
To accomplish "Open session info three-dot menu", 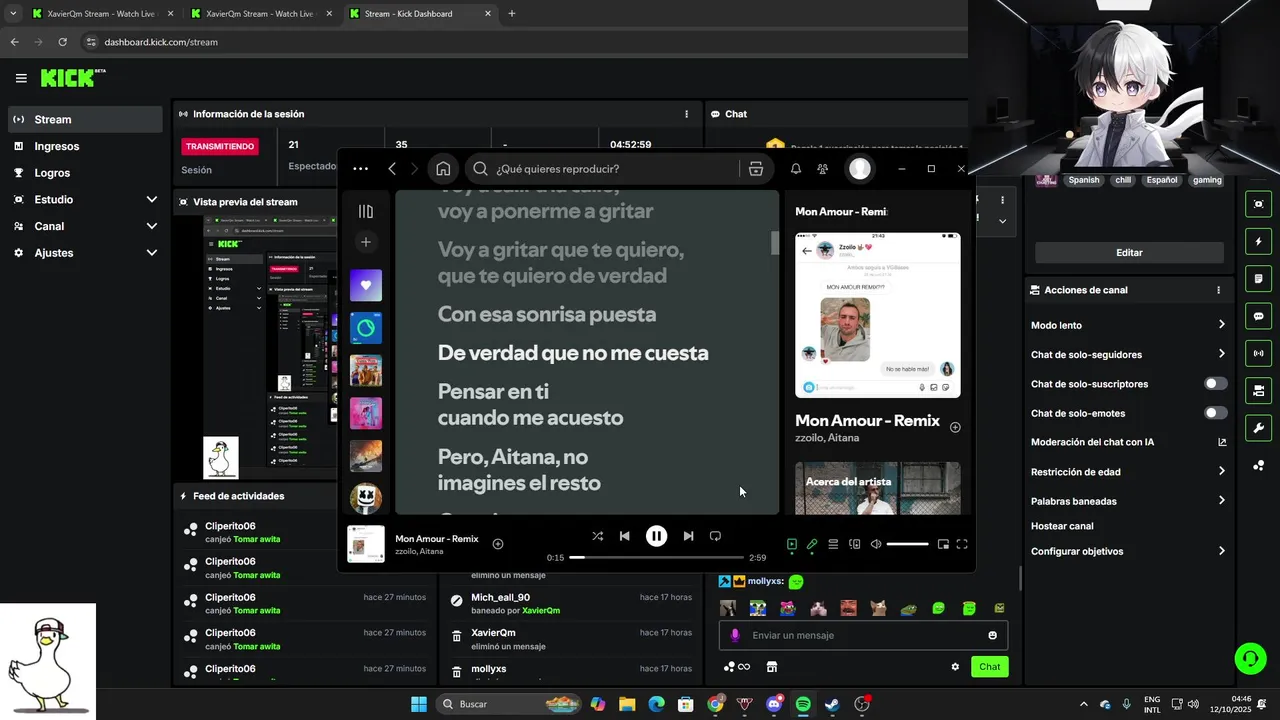I will coord(686,114).
